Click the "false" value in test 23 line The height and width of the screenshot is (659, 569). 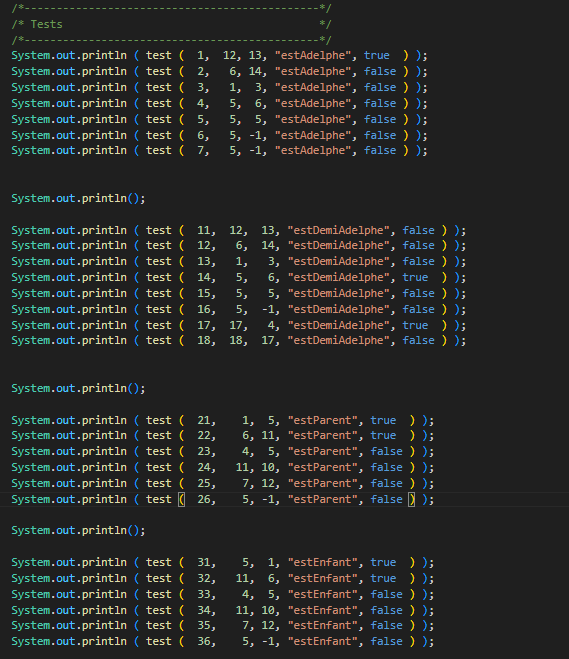click(x=387, y=451)
